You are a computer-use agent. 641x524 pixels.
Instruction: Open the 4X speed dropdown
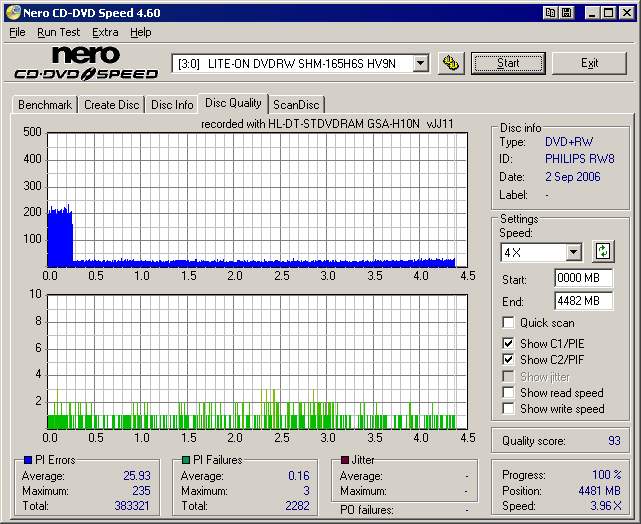click(573, 252)
